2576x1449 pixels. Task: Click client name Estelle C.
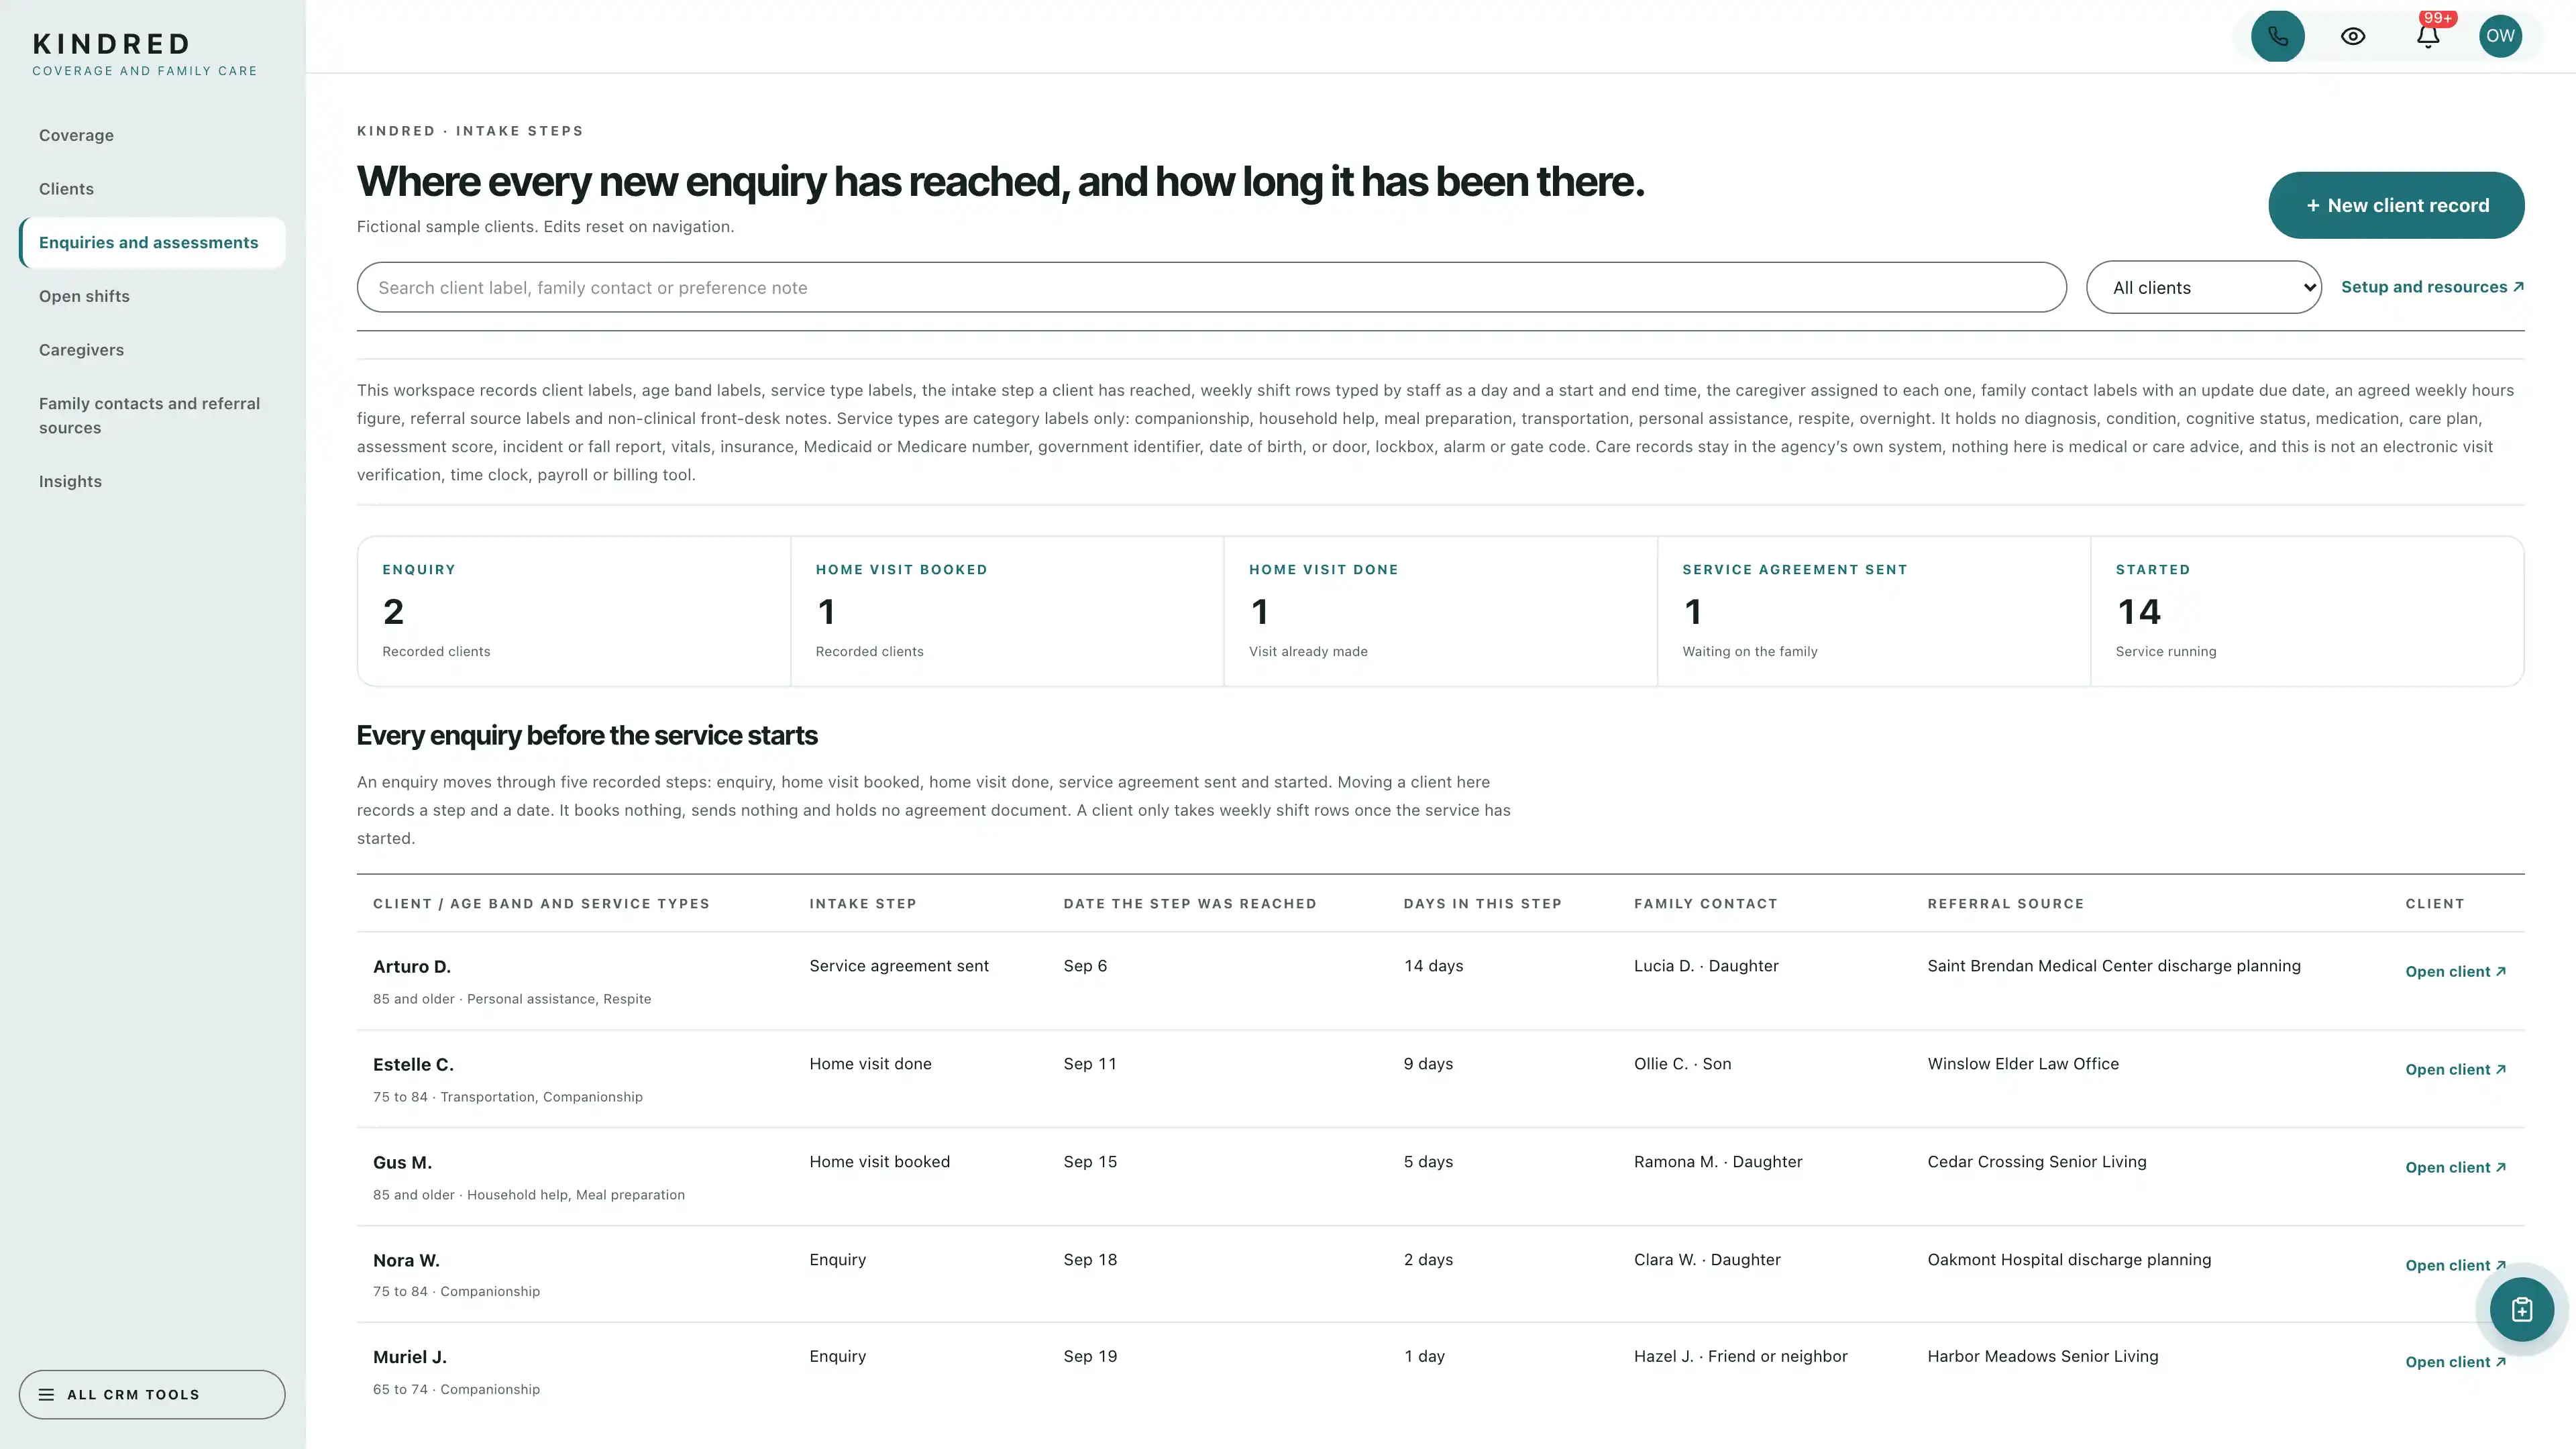[x=413, y=1065]
